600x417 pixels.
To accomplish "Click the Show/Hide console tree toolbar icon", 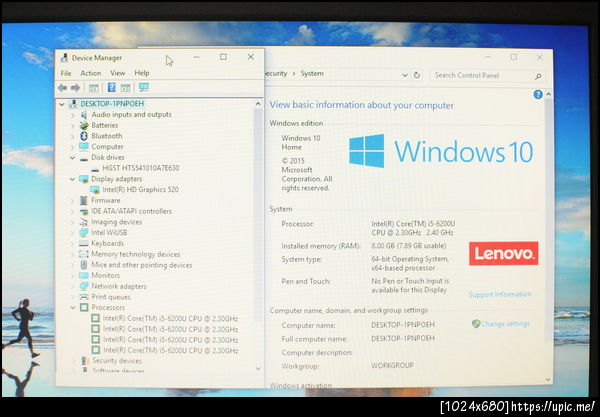I will [94, 88].
